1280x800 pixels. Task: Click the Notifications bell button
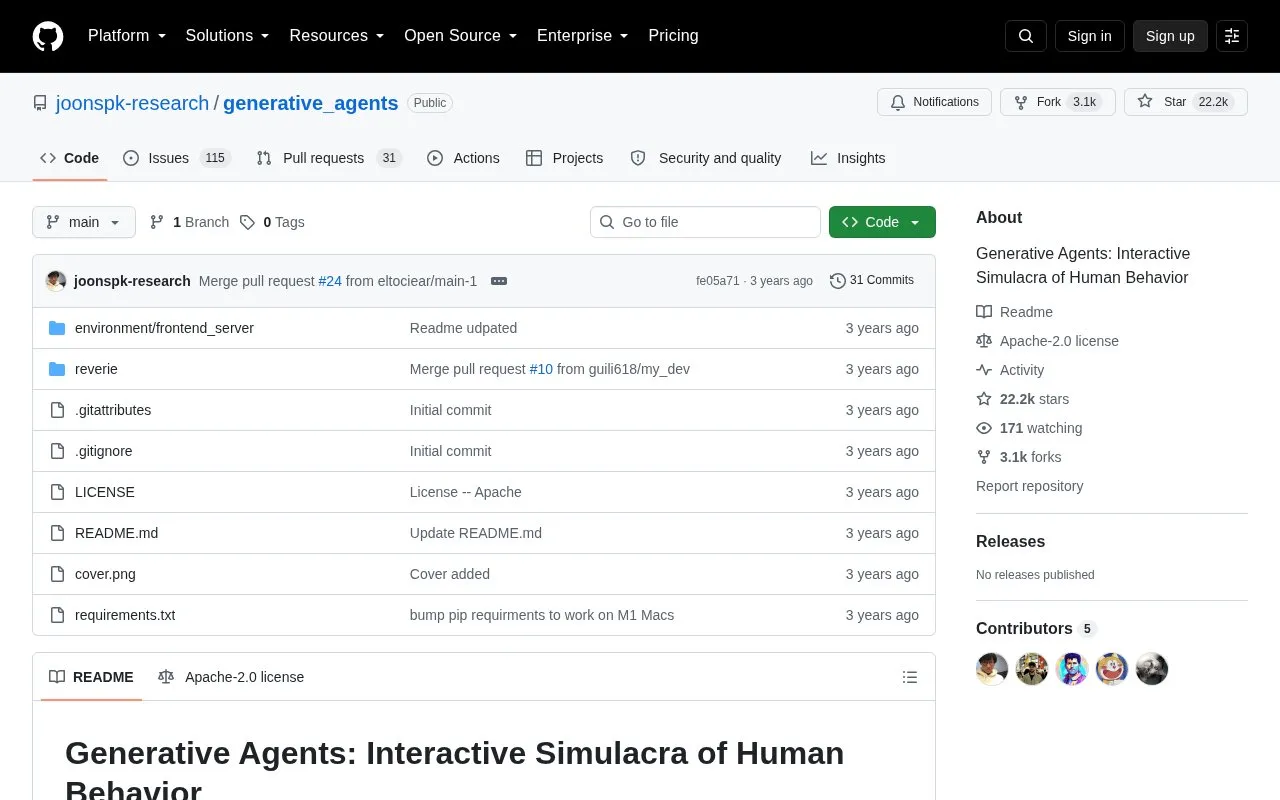click(934, 102)
